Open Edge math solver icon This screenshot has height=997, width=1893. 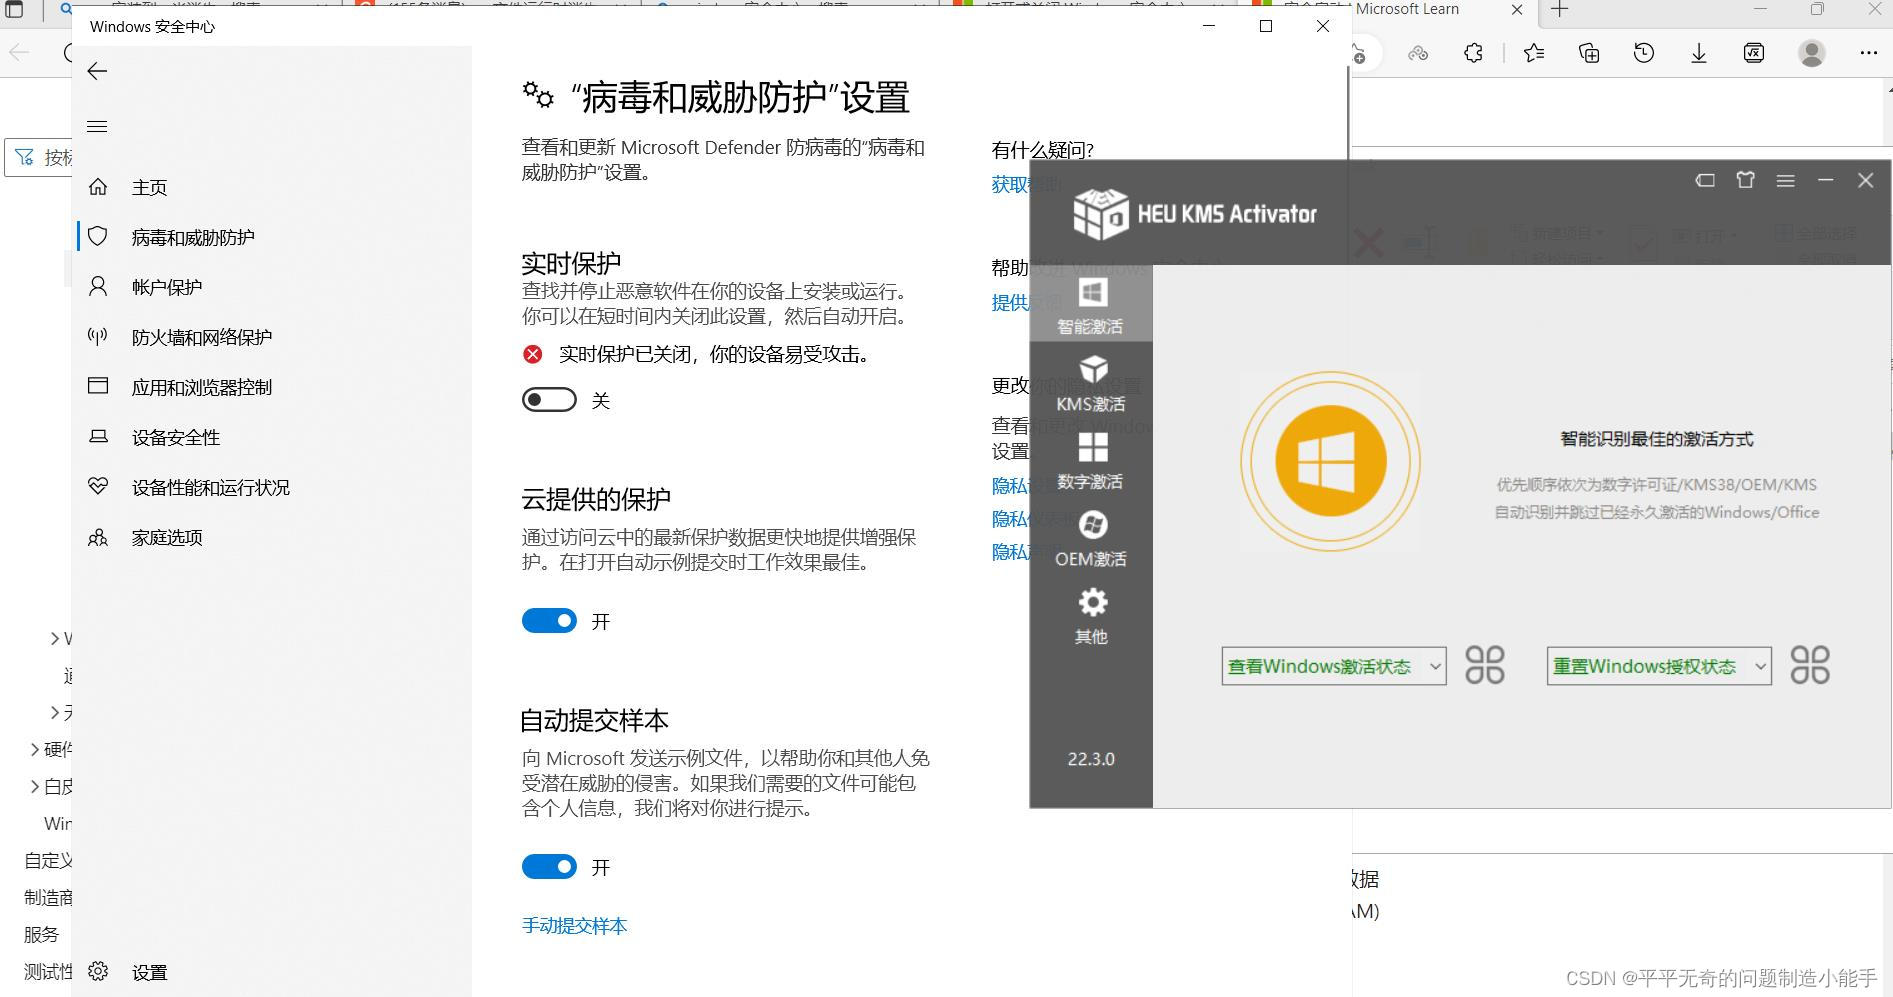pyautogui.click(x=1754, y=53)
